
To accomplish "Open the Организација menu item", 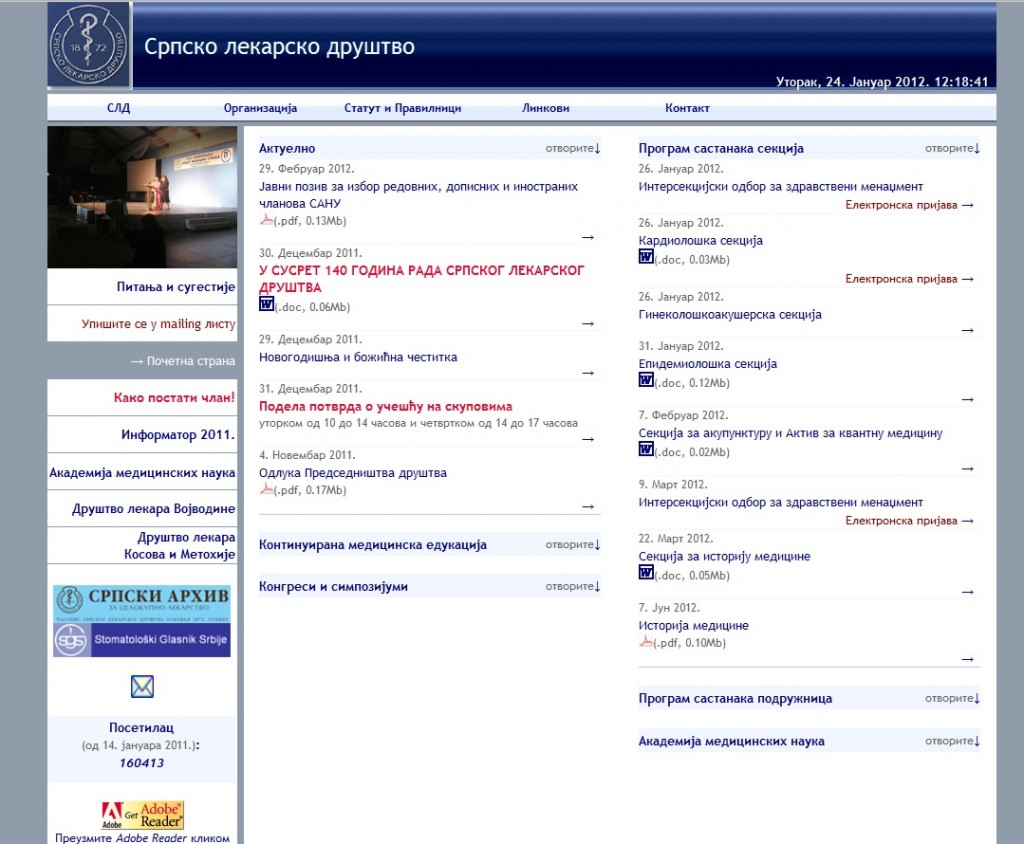I will point(260,109).
